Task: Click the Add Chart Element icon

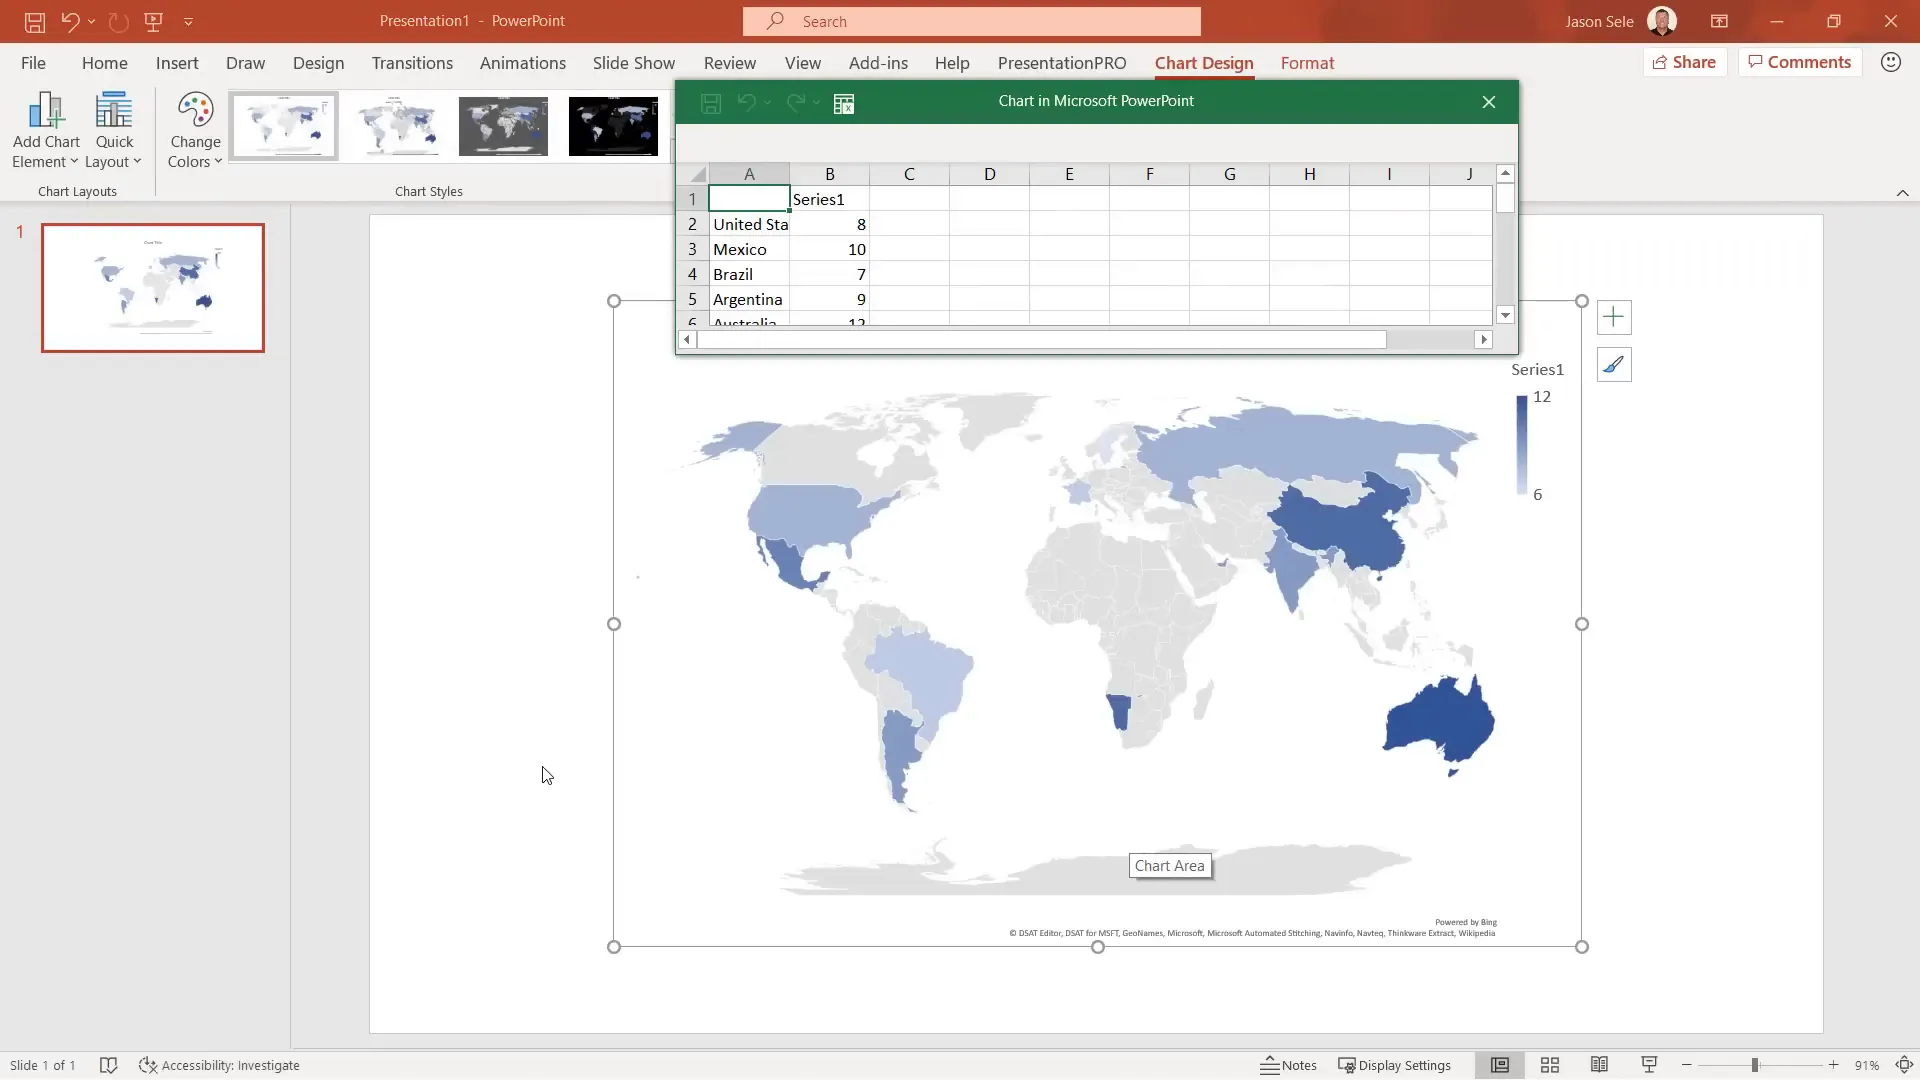Action: click(x=46, y=111)
